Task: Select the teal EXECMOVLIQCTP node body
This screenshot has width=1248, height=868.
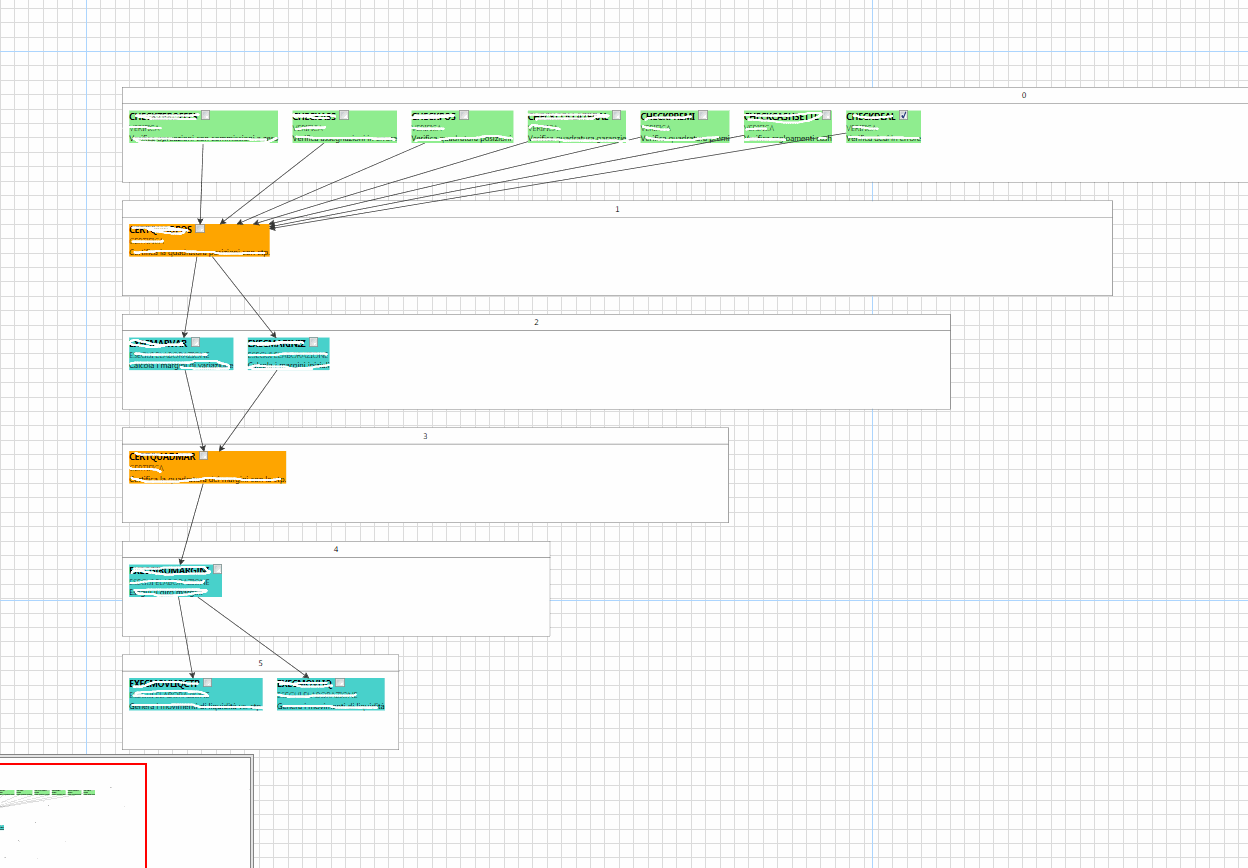Action: pyautogui.click(x=196, y=695)
